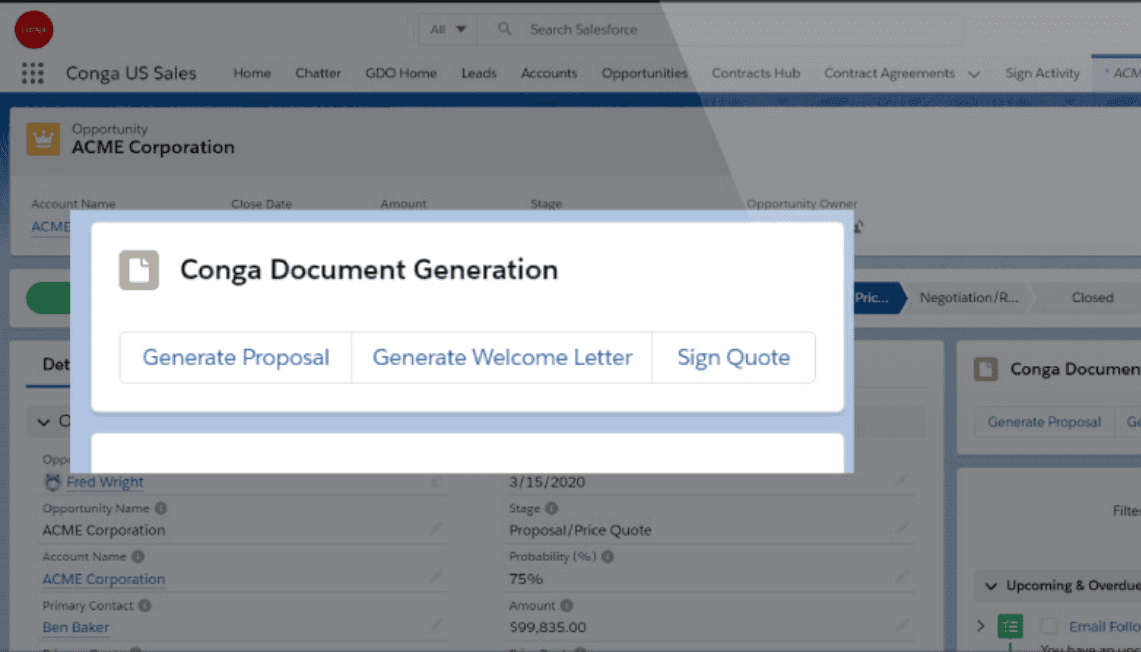Screen dimensions: 1141x652
Task: Click the Conga Document Generation document icon
Action: [139, 270]
